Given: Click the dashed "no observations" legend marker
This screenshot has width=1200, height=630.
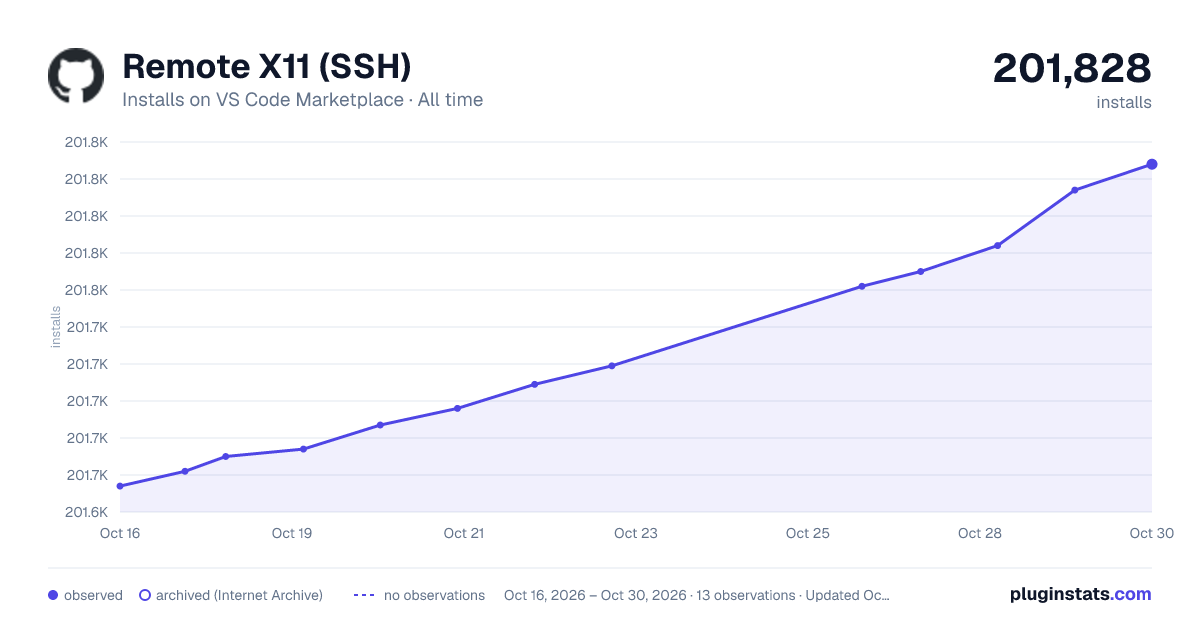Looking at the screenshot, I should (364, 595).
